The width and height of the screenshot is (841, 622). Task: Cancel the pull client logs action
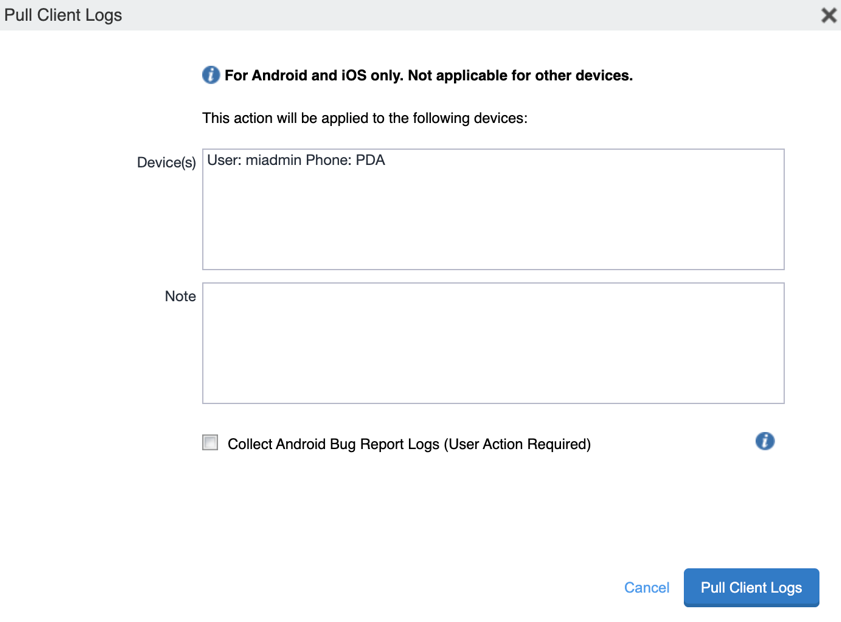coord(646,587)
